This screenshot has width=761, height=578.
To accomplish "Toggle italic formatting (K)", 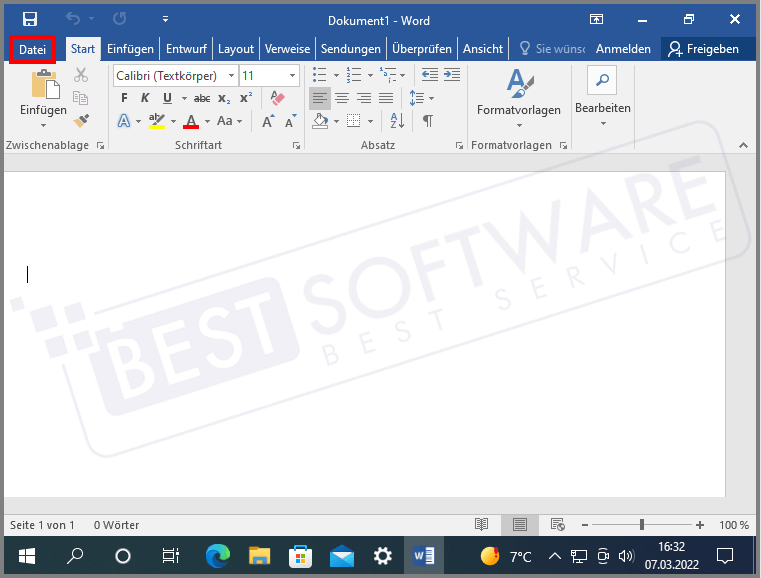I will (145, 98).
